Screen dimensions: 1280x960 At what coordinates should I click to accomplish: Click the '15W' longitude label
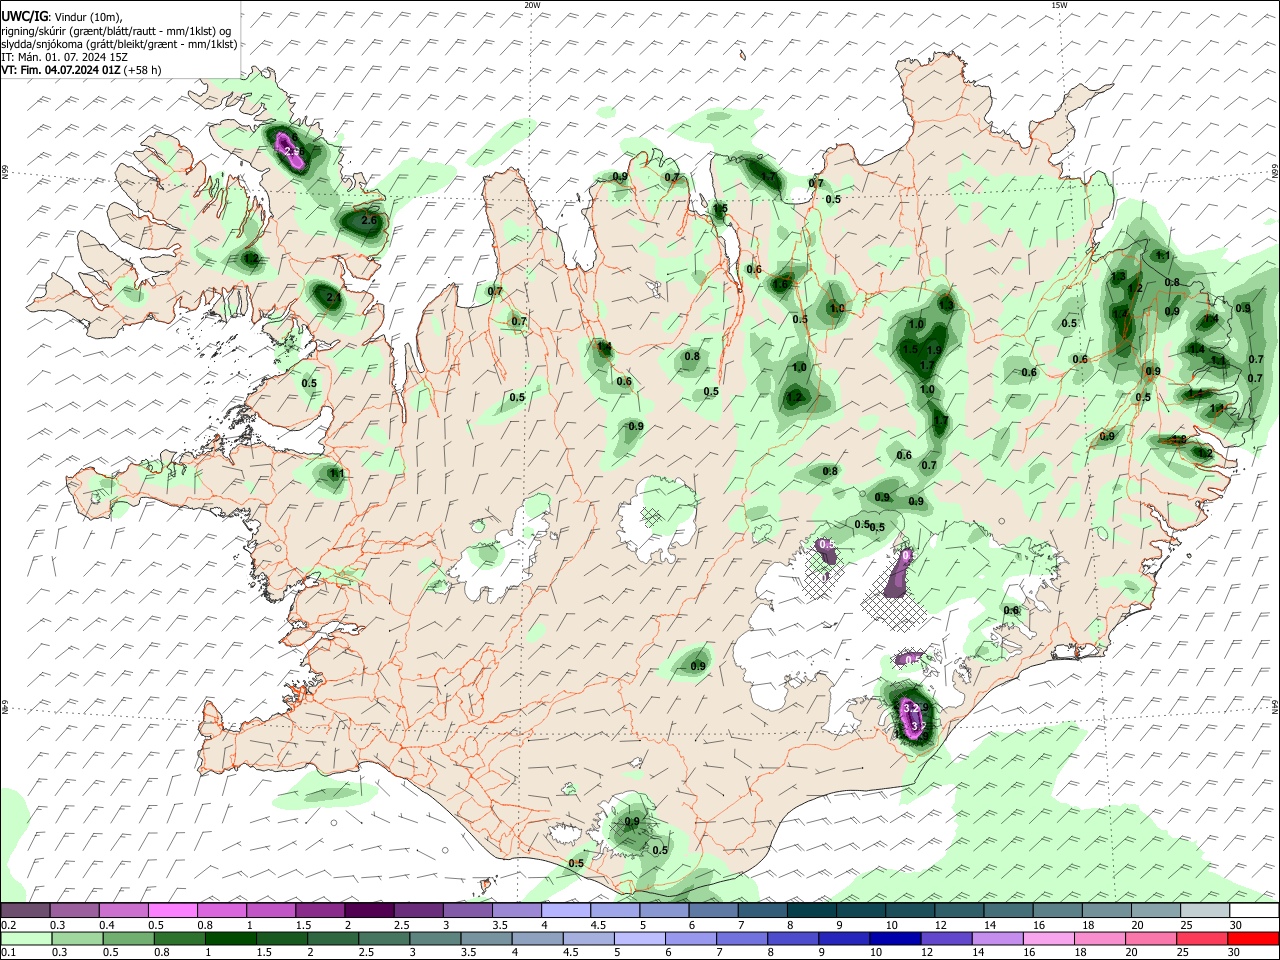pos(1059,5)
